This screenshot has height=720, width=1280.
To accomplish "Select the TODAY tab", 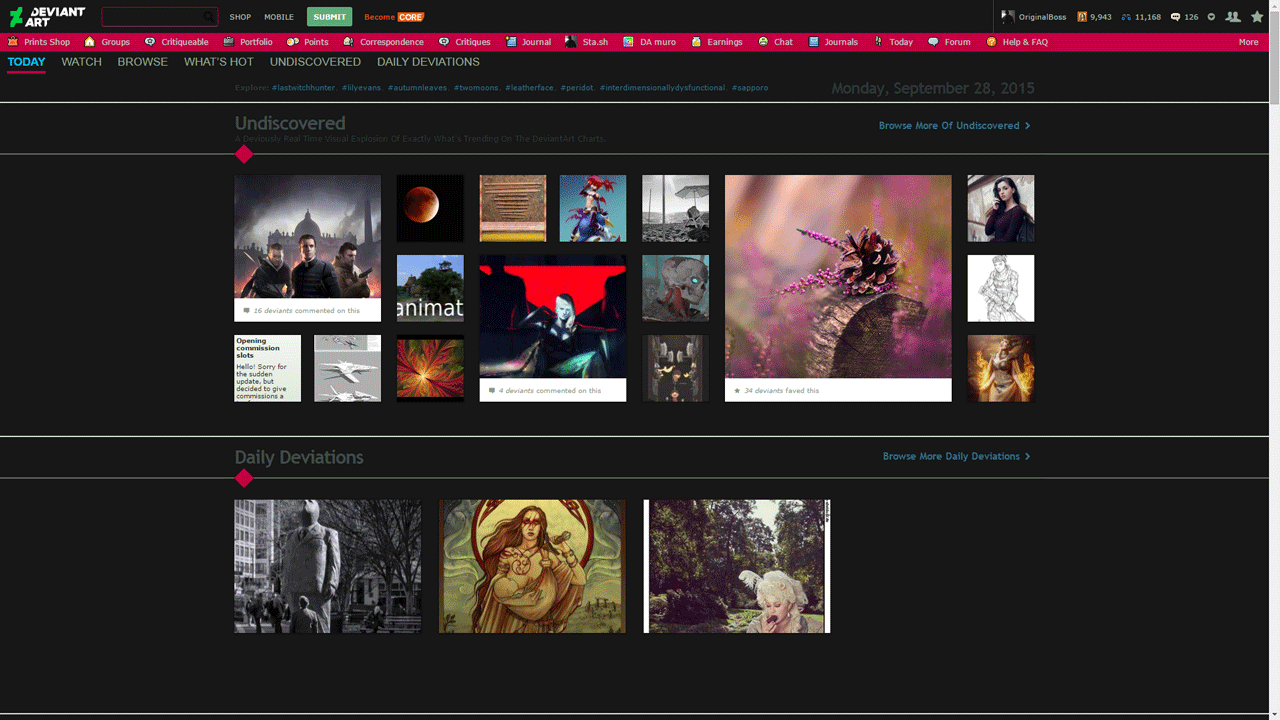I will 26,62.
